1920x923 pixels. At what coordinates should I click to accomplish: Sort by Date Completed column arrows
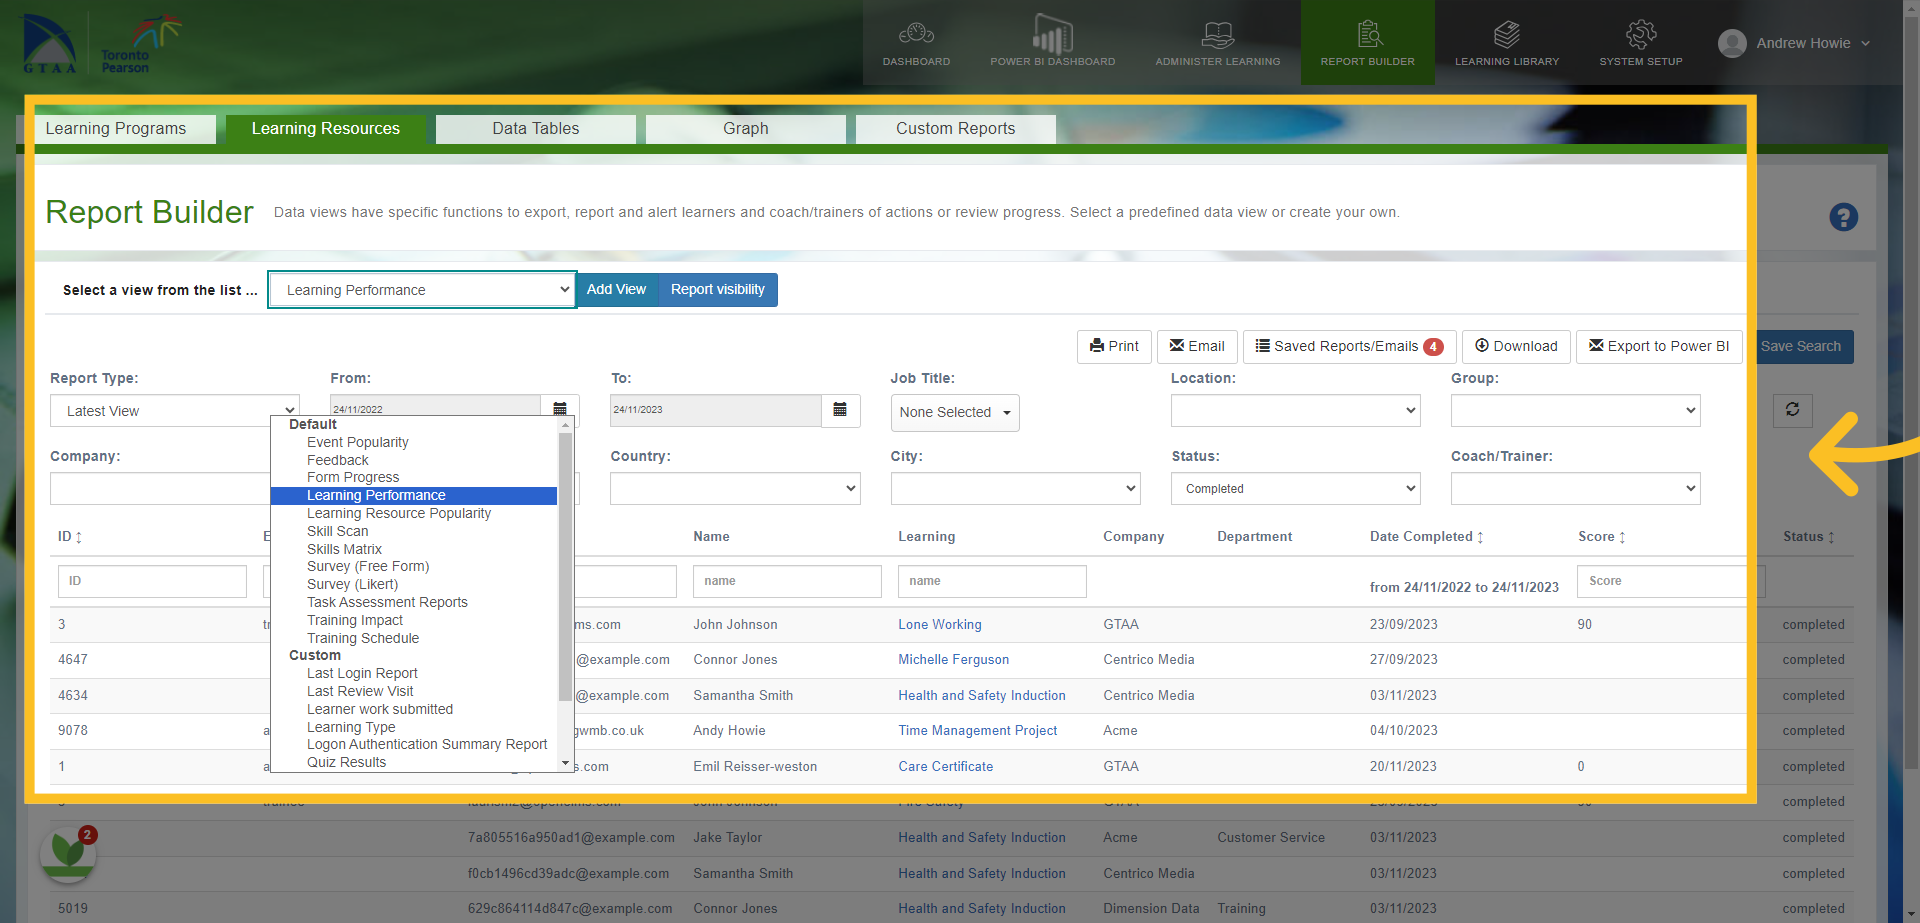pyautogui.click(x=1480, y=537)
